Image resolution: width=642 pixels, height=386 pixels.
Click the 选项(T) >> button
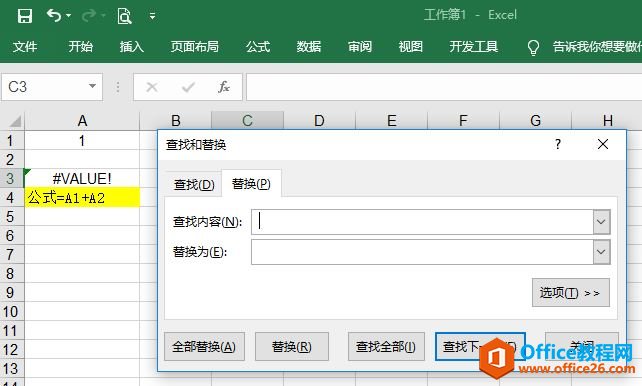coord(571,293)
